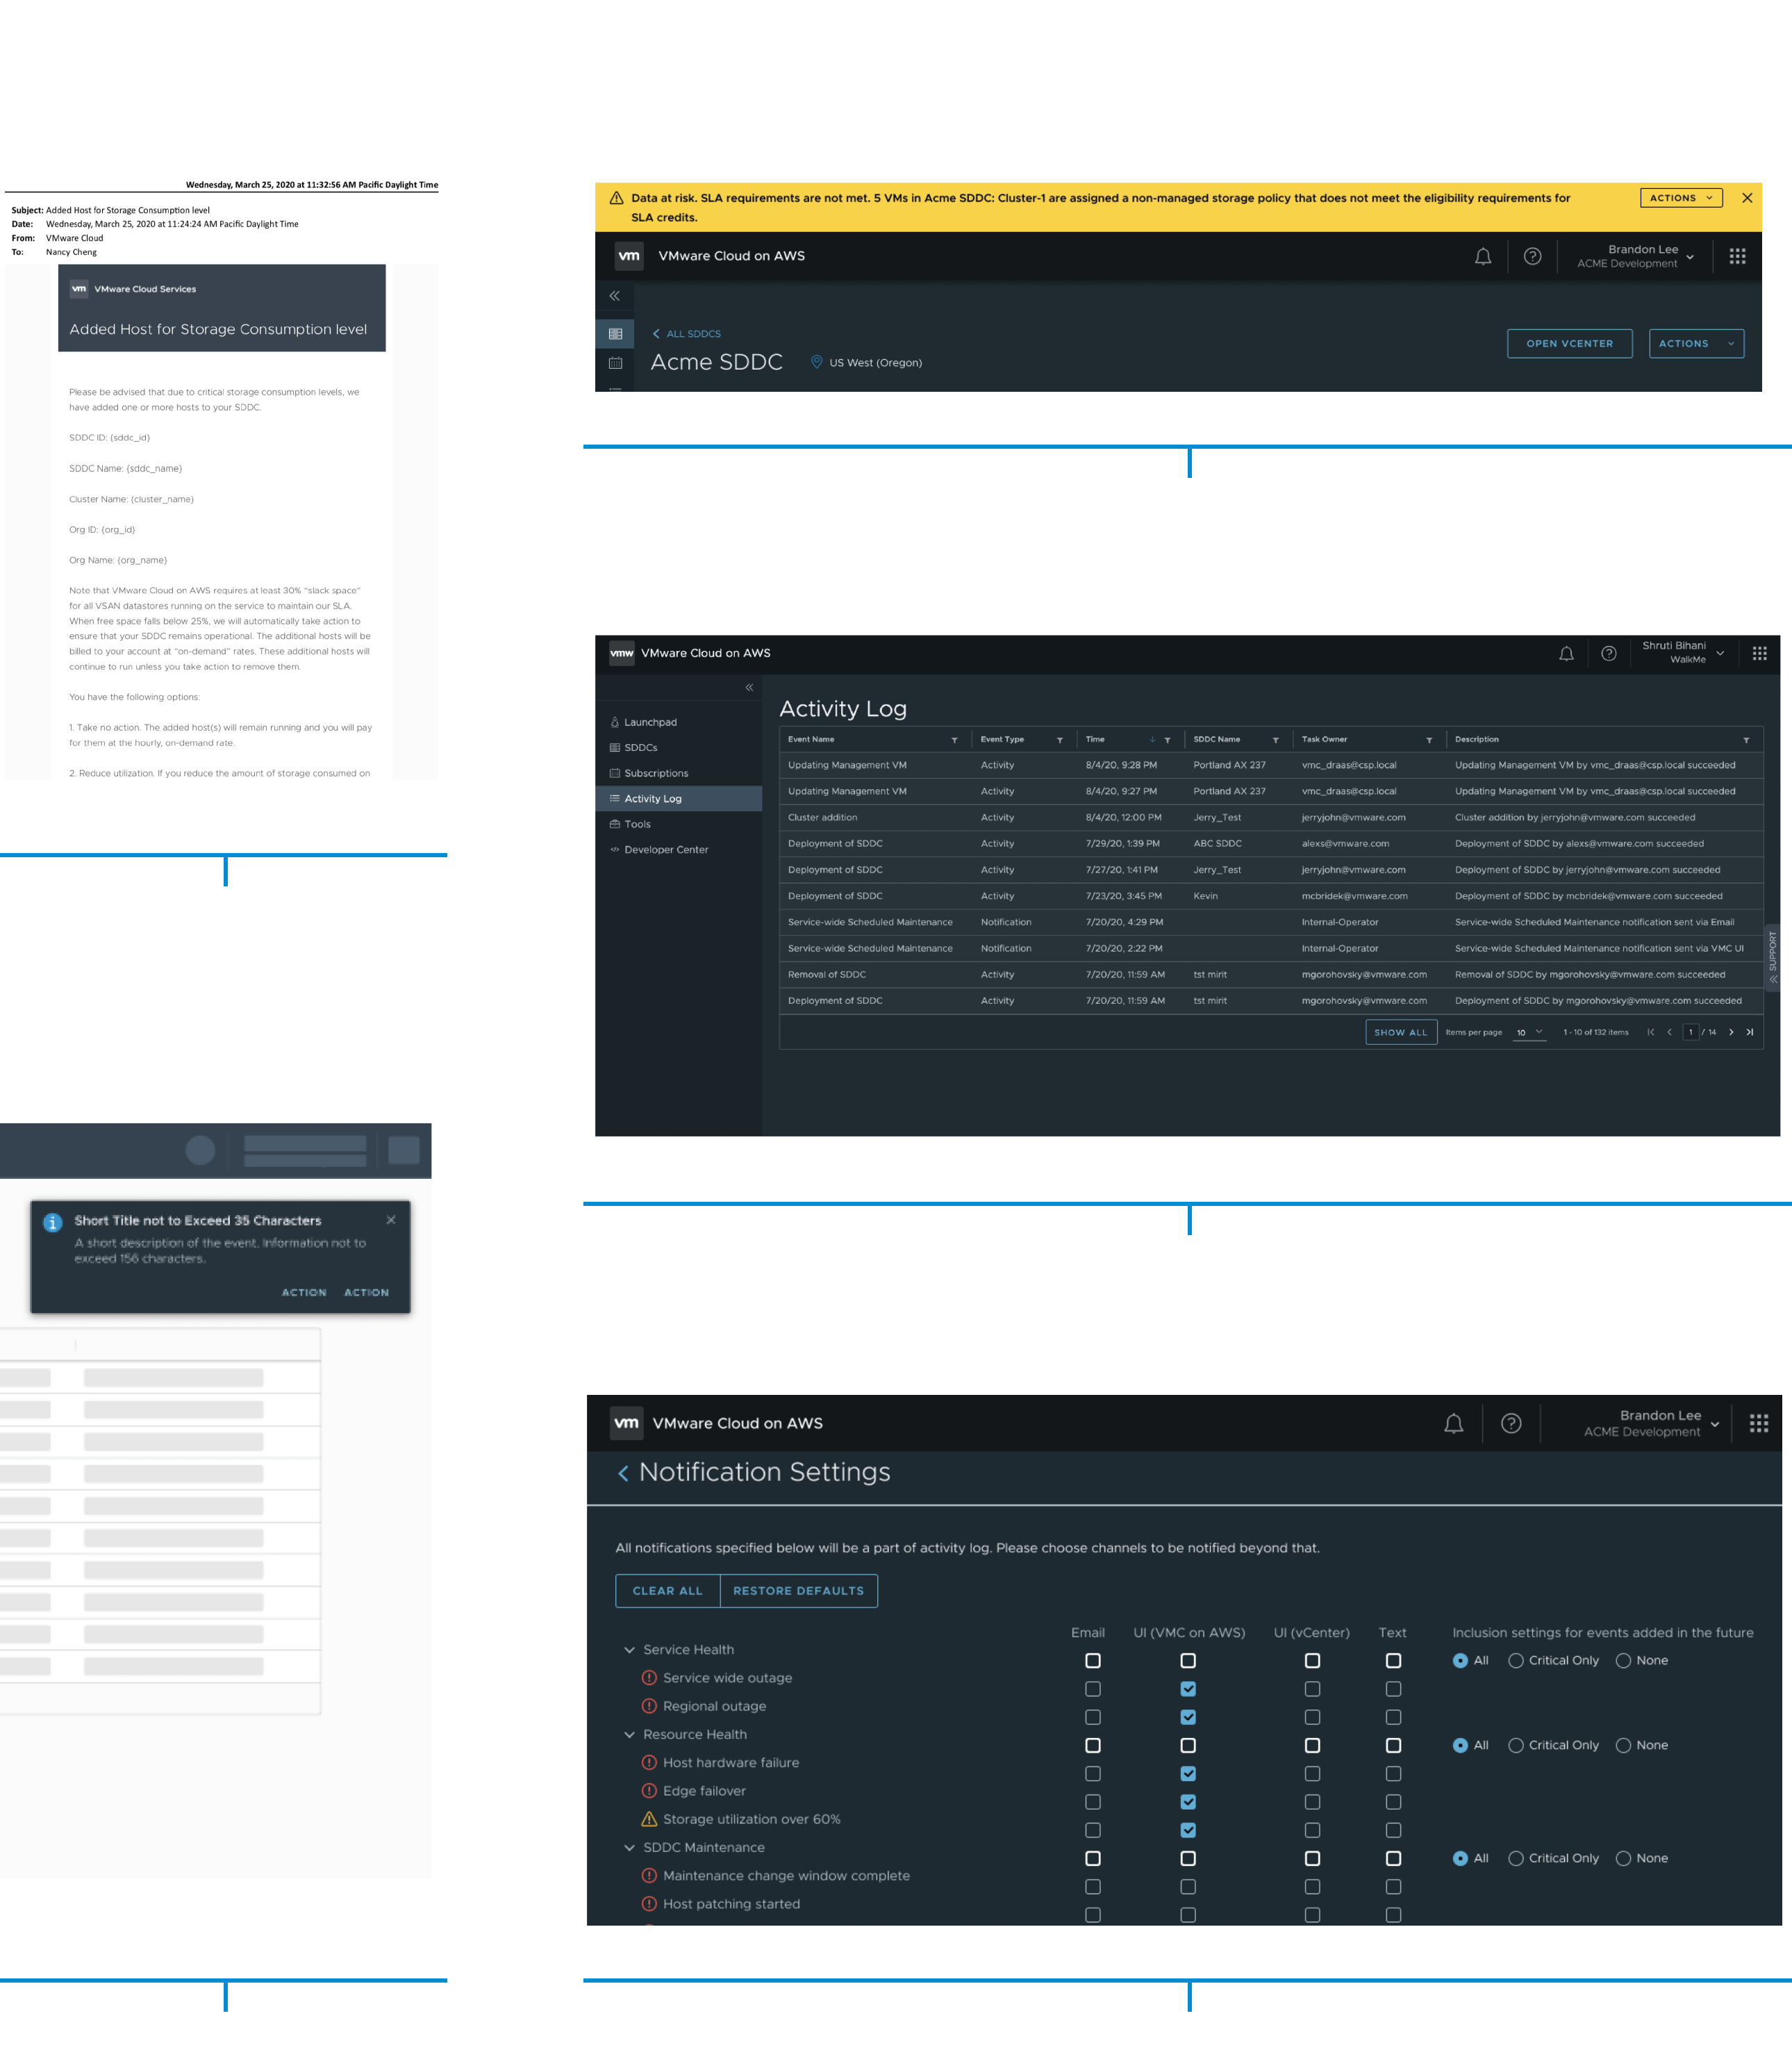Check Email for the Service Health group row
Image resolution: width=1792 pixels, height=2059 pixels.
click(x=1093, y=1662)
